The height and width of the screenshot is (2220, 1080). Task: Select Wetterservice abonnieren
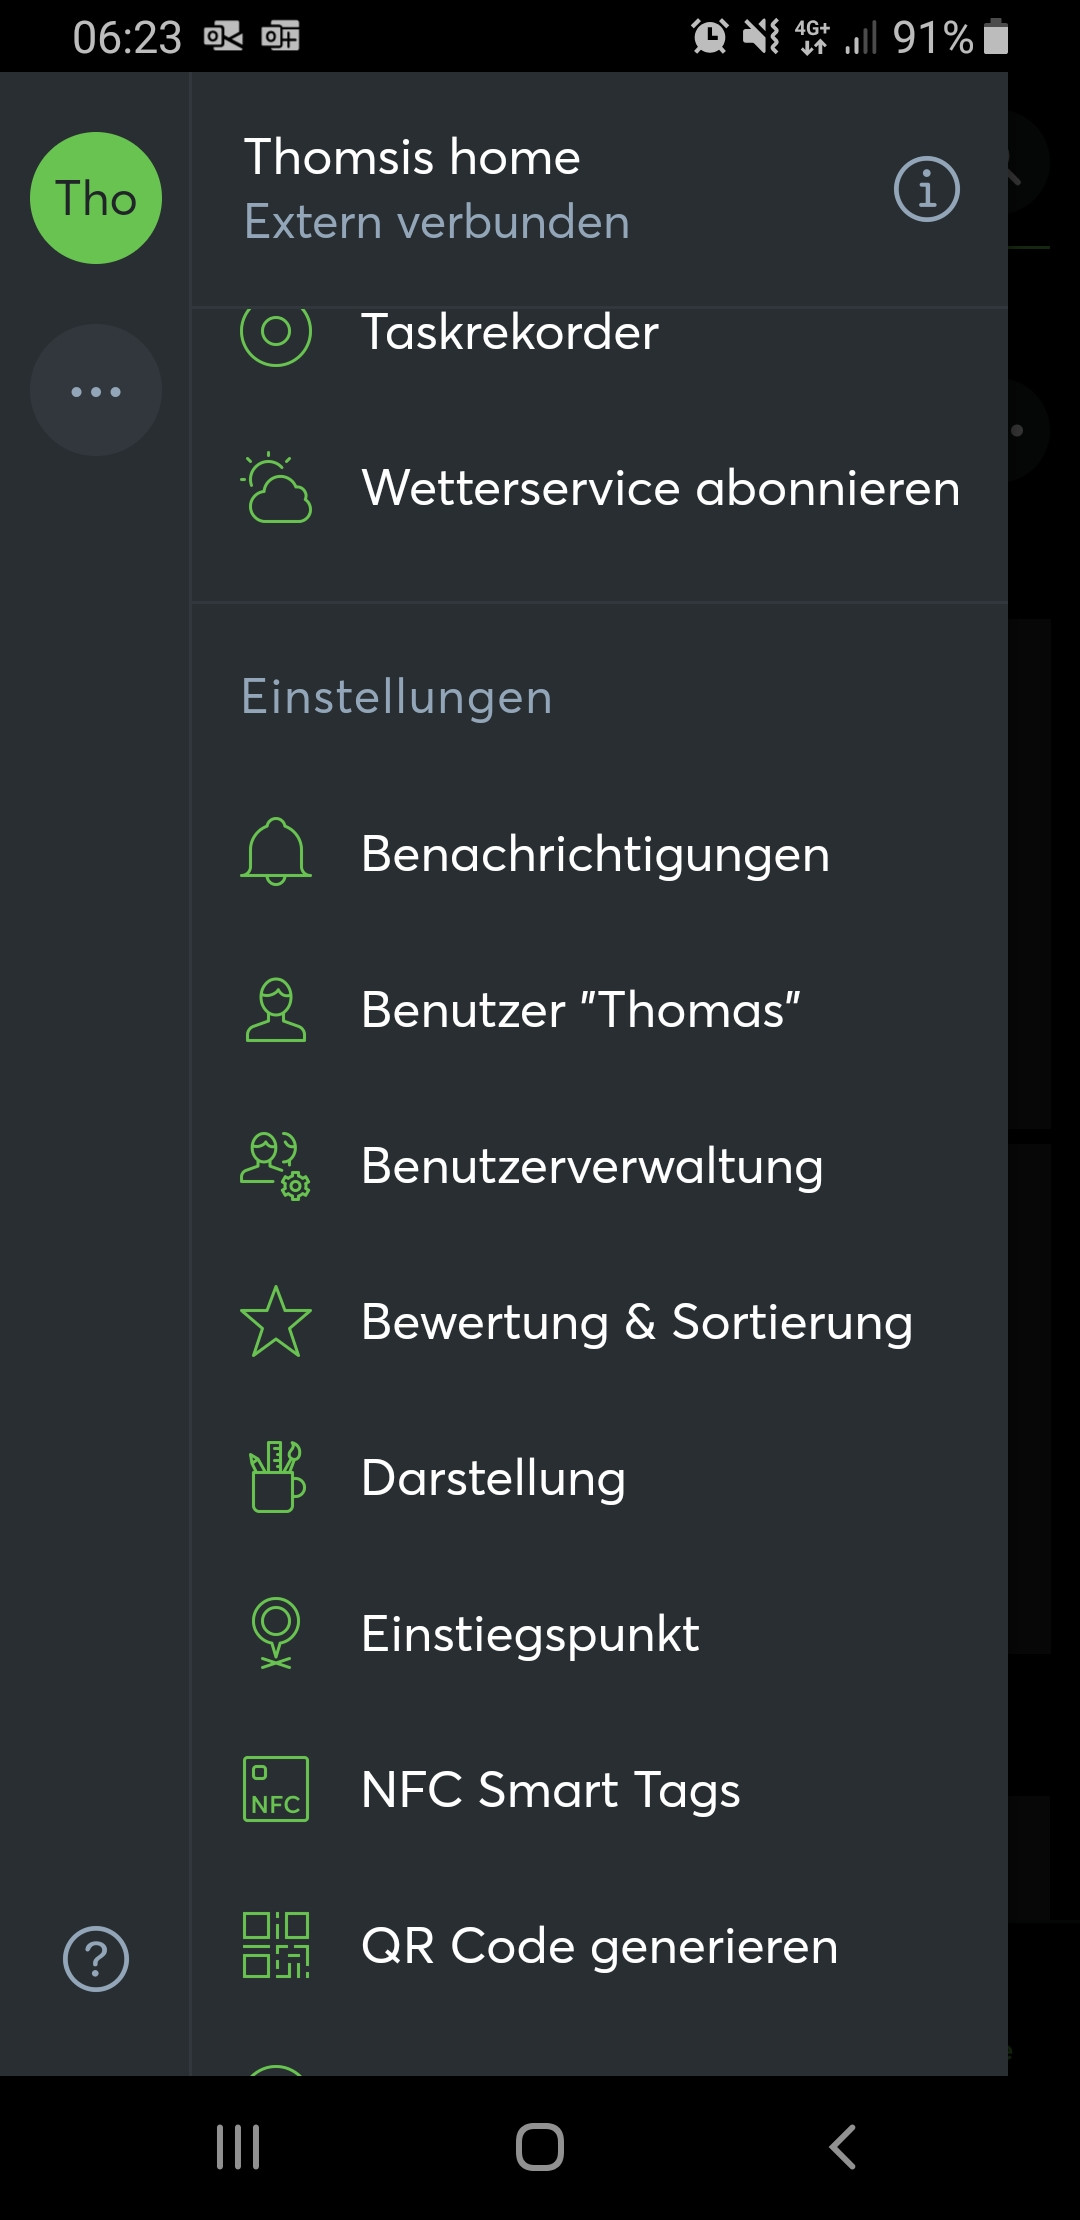coord(660,488)
